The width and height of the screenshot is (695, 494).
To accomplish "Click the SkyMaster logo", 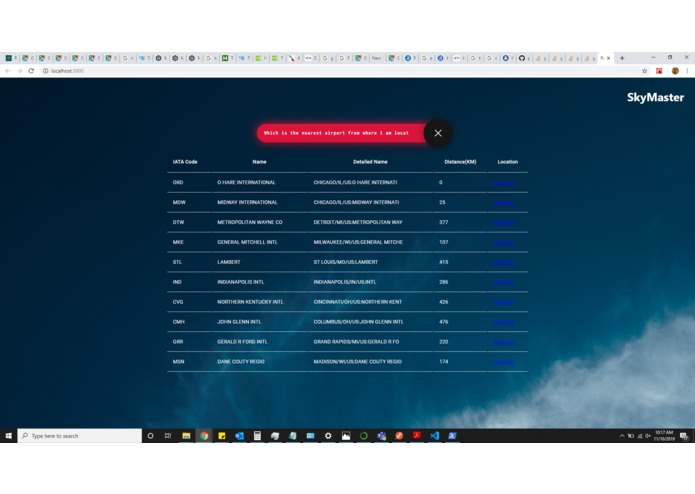I will point(655,97).
